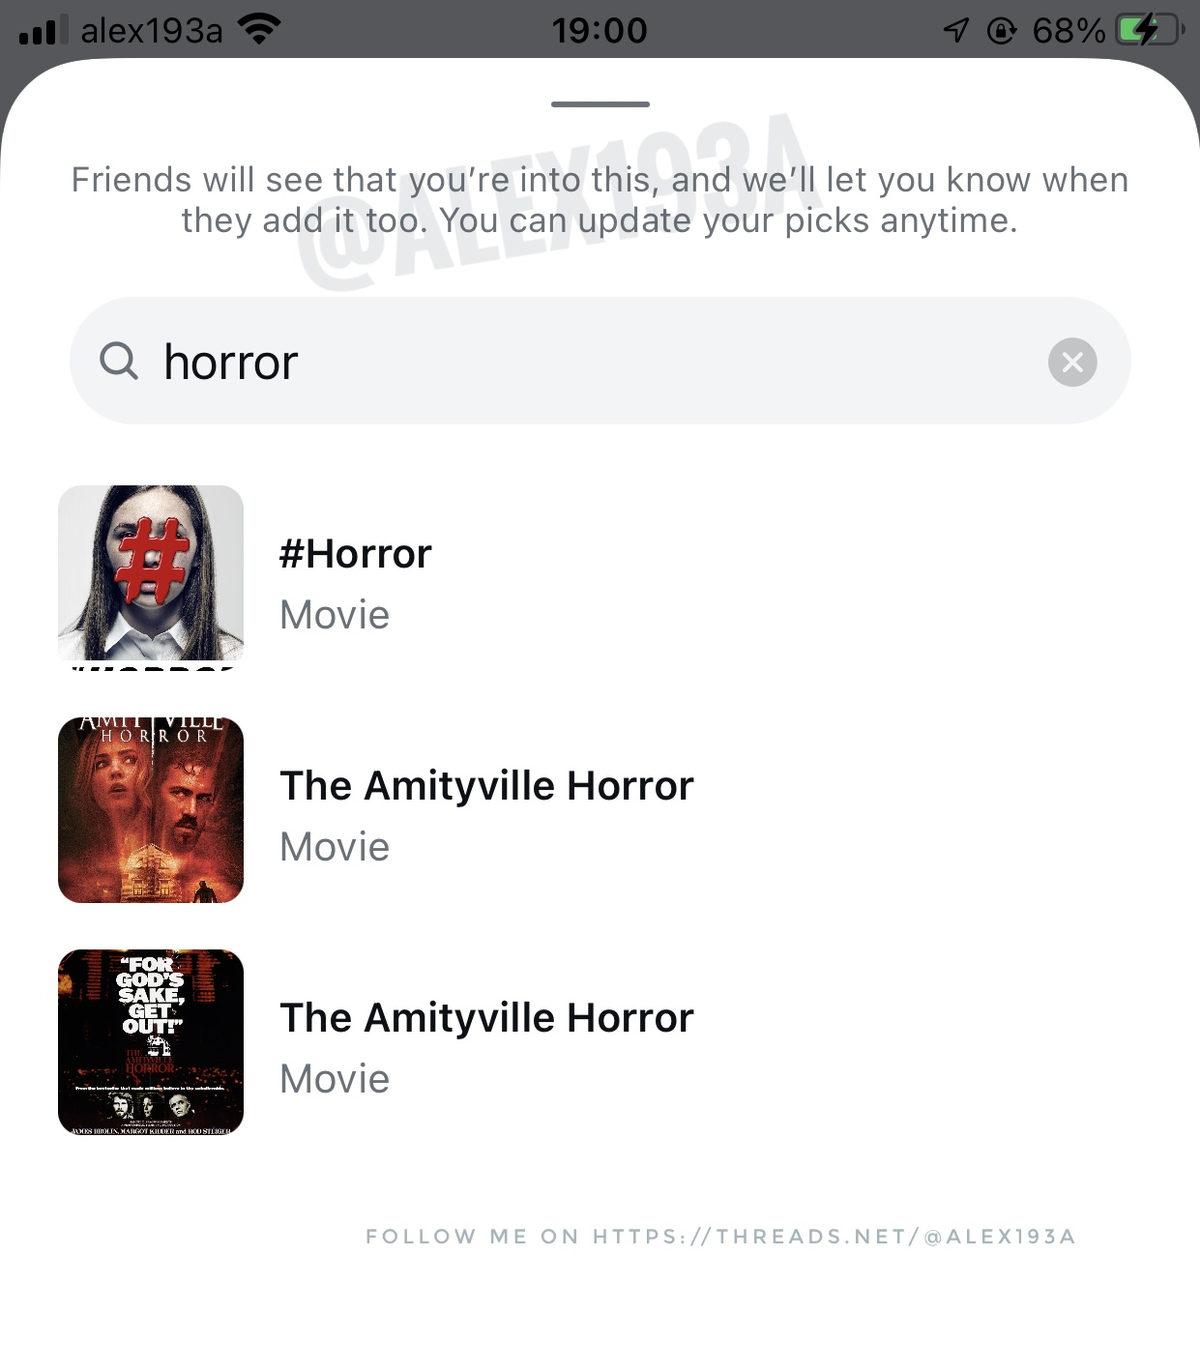Tap the rotation lock status icon
1200x1371 pixels.
point(1001,31)
